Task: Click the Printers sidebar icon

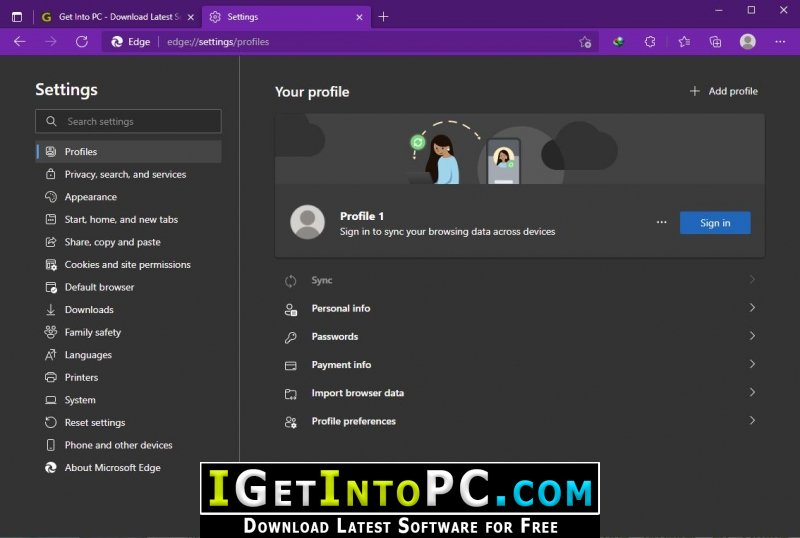Action: [51, 377]
